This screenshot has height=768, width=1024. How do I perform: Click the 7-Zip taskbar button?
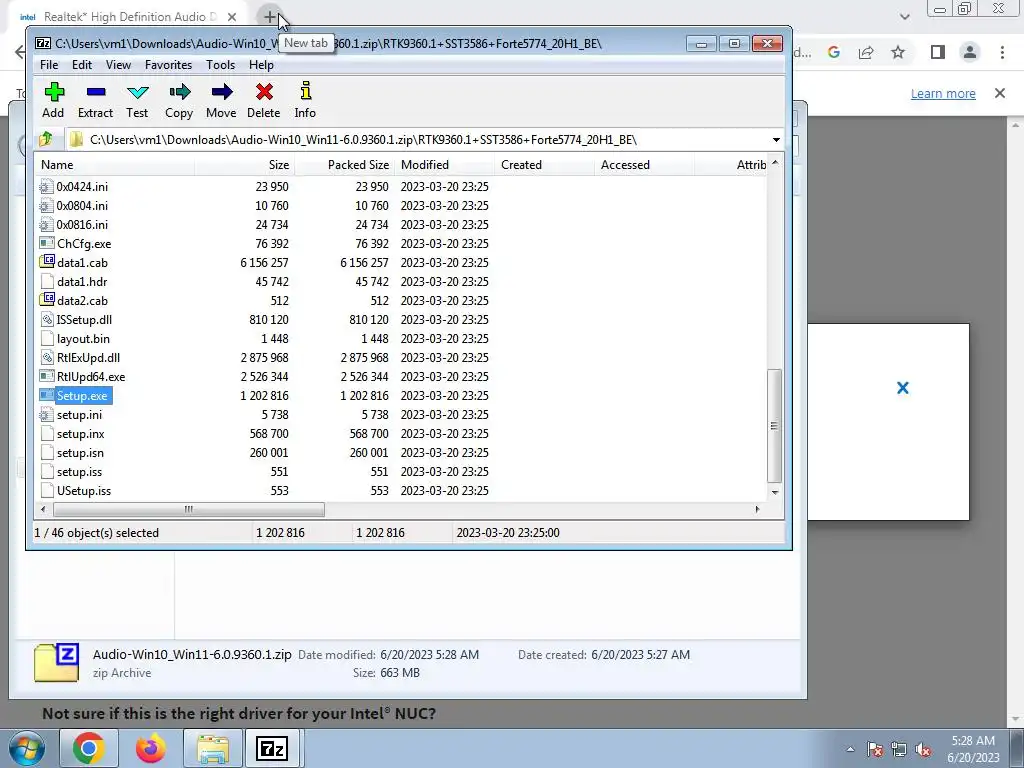coord(272,748)
